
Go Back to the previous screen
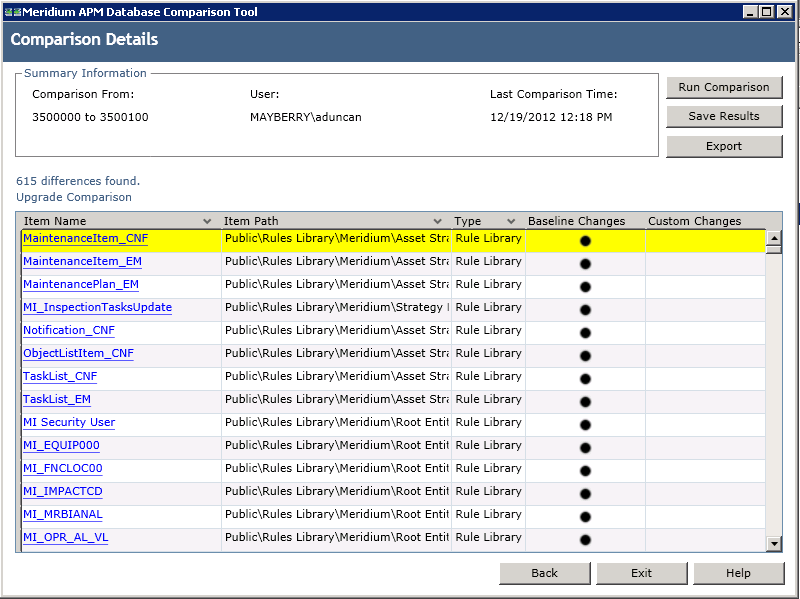(544, 573)
